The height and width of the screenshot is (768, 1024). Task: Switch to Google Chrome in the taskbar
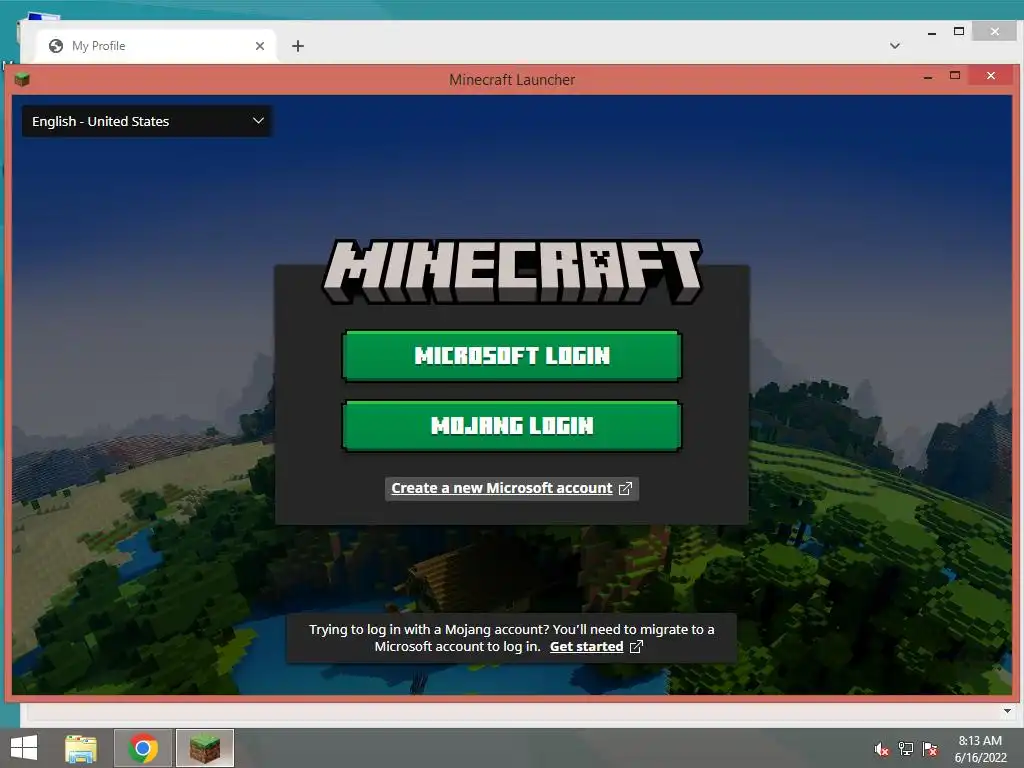[143, 748]
